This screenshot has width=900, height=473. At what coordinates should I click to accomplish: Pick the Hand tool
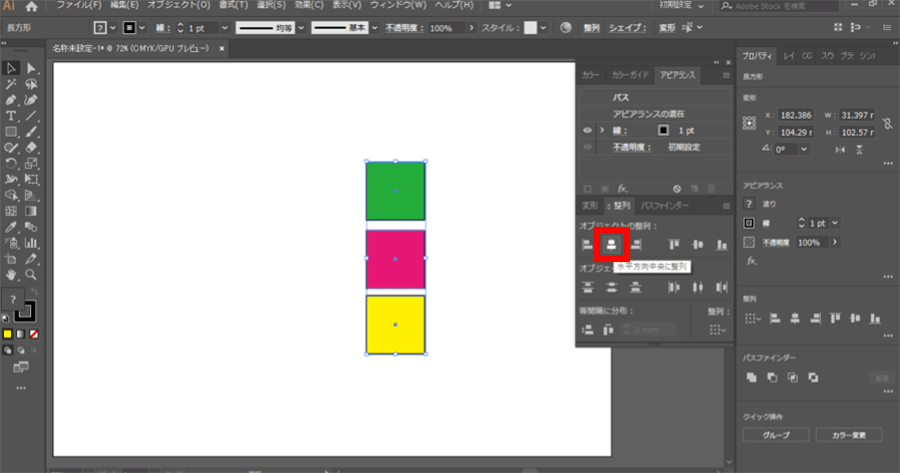pos(11,274)
